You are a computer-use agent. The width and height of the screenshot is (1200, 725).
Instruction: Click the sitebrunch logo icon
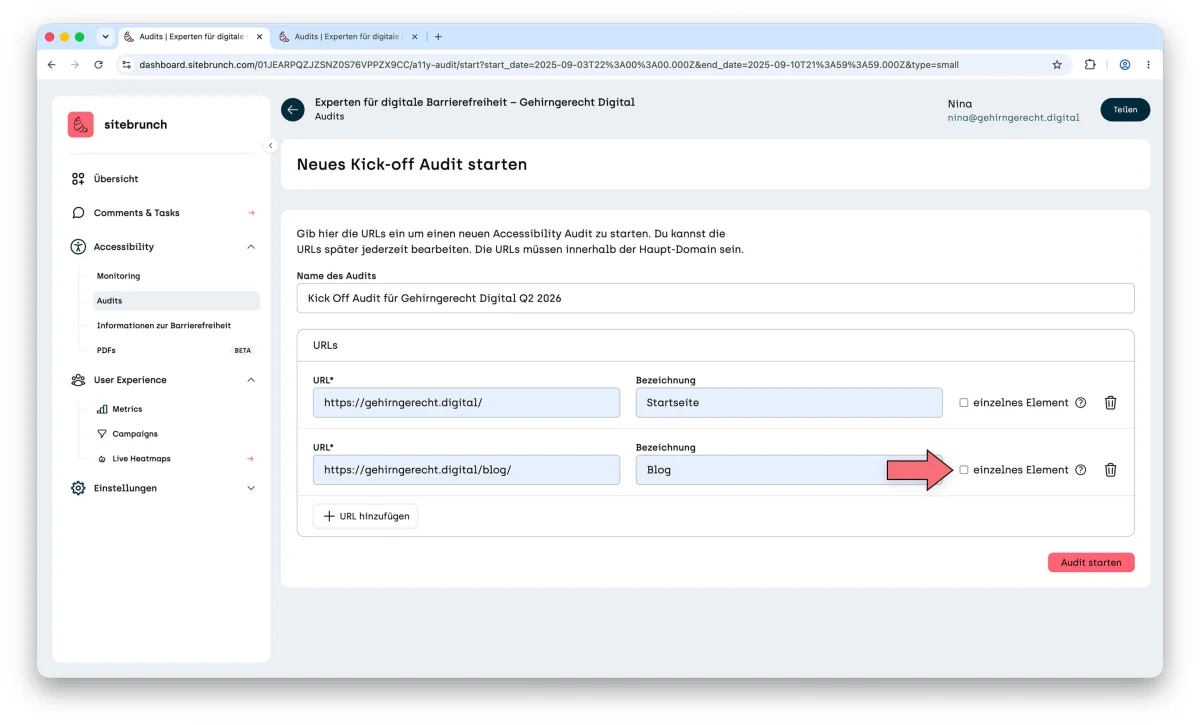click(x=81, y=125)
